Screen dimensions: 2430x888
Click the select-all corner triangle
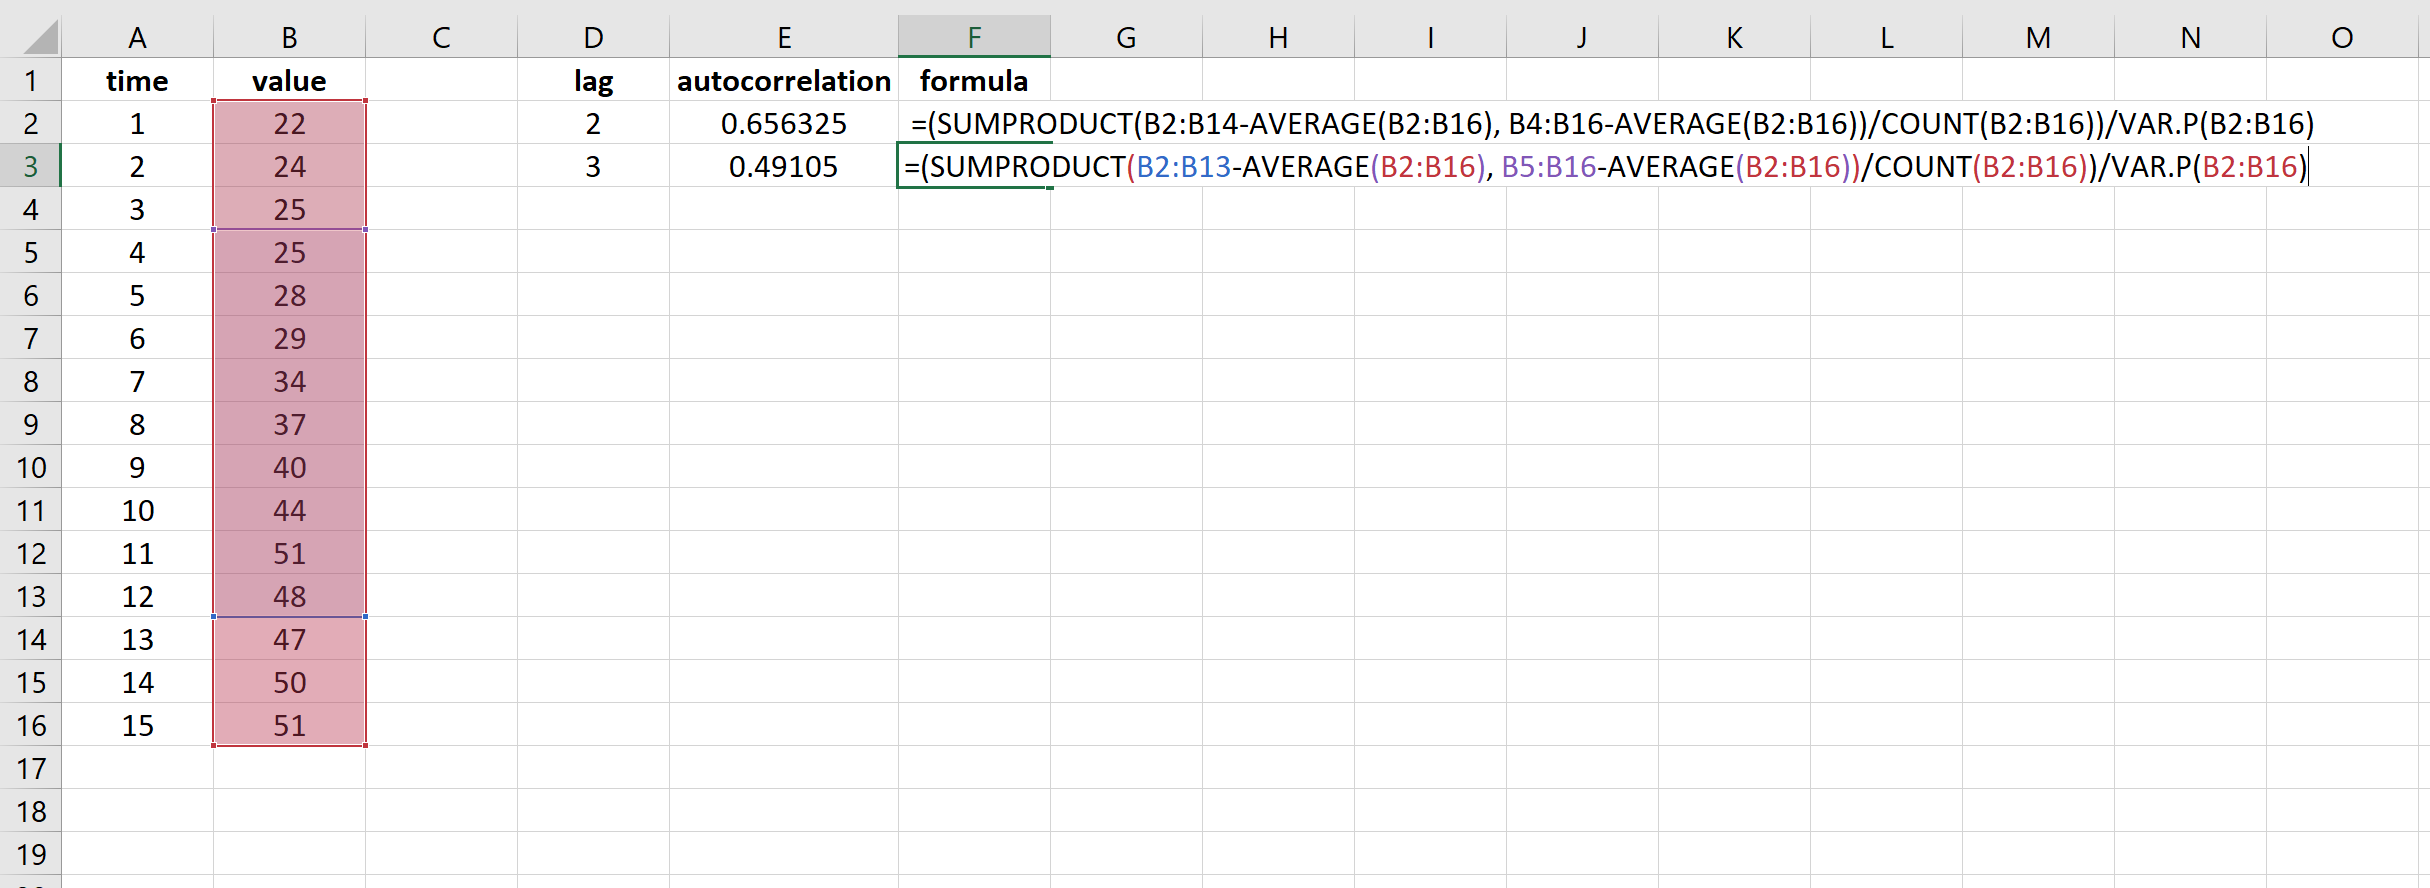click(38, 37)
